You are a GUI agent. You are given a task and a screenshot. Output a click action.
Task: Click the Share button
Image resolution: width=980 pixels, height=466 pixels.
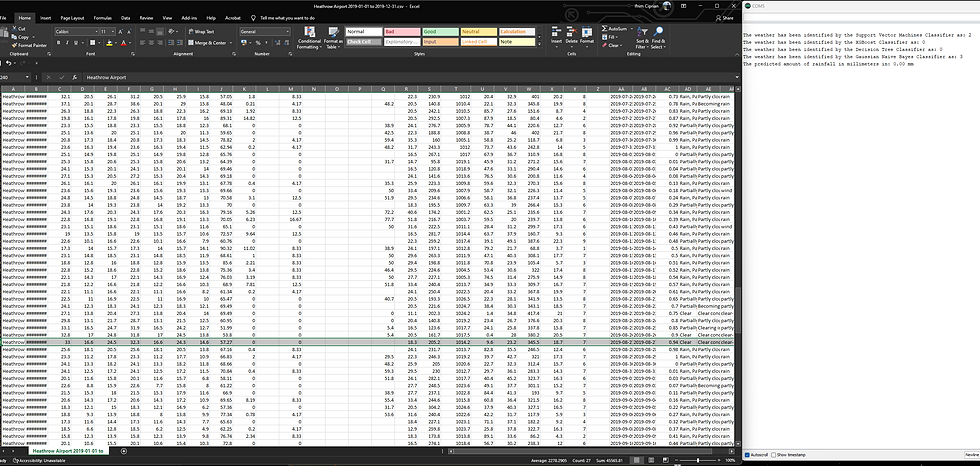point(725,18)
